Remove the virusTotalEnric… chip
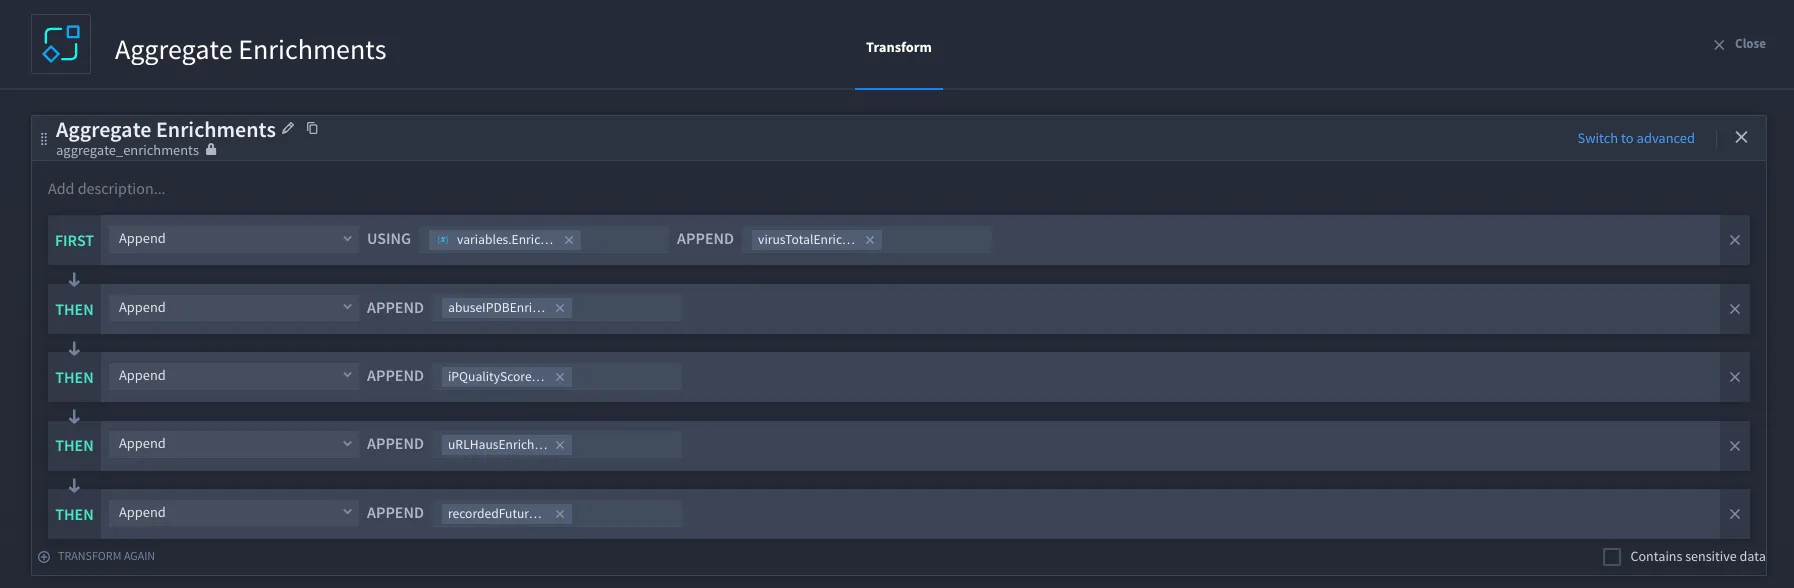Screen dimensions: 1794x588 [870, 240]
